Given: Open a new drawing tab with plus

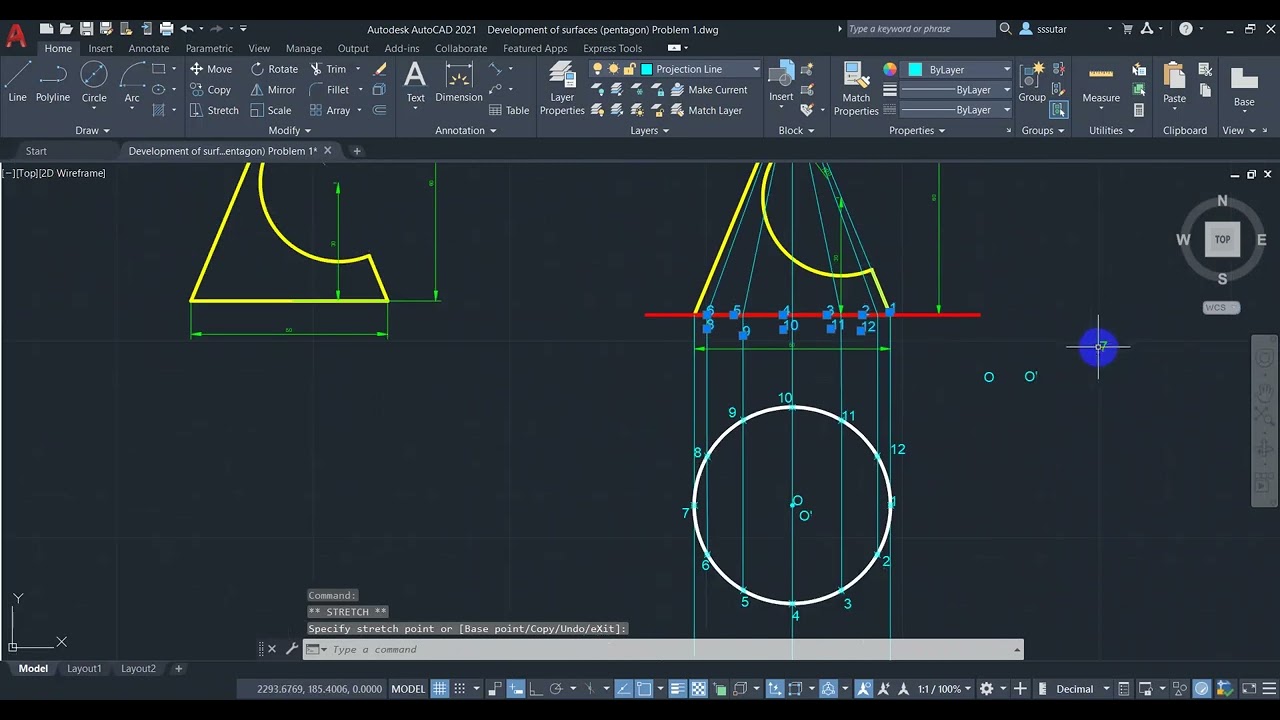Looking at the screenshot, I should tap(357, 151).
